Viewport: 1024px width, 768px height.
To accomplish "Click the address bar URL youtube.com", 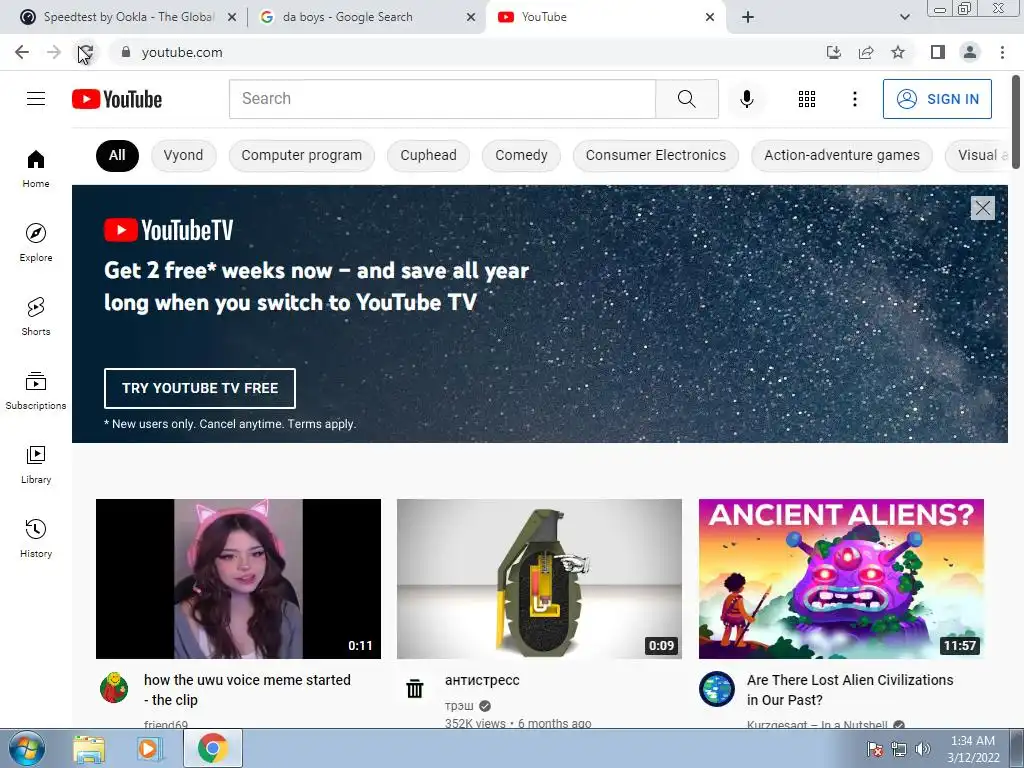I will pos(182,52).
